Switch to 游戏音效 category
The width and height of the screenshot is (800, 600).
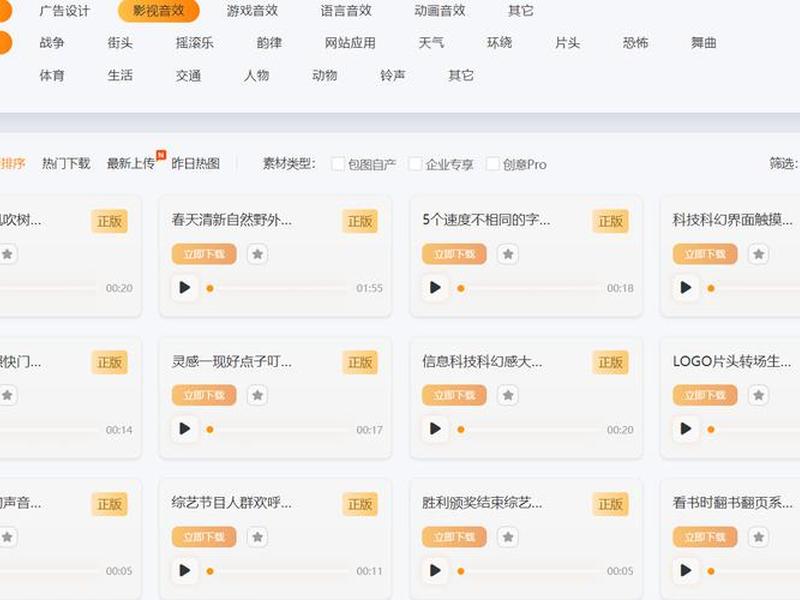[x=252, y=11]
